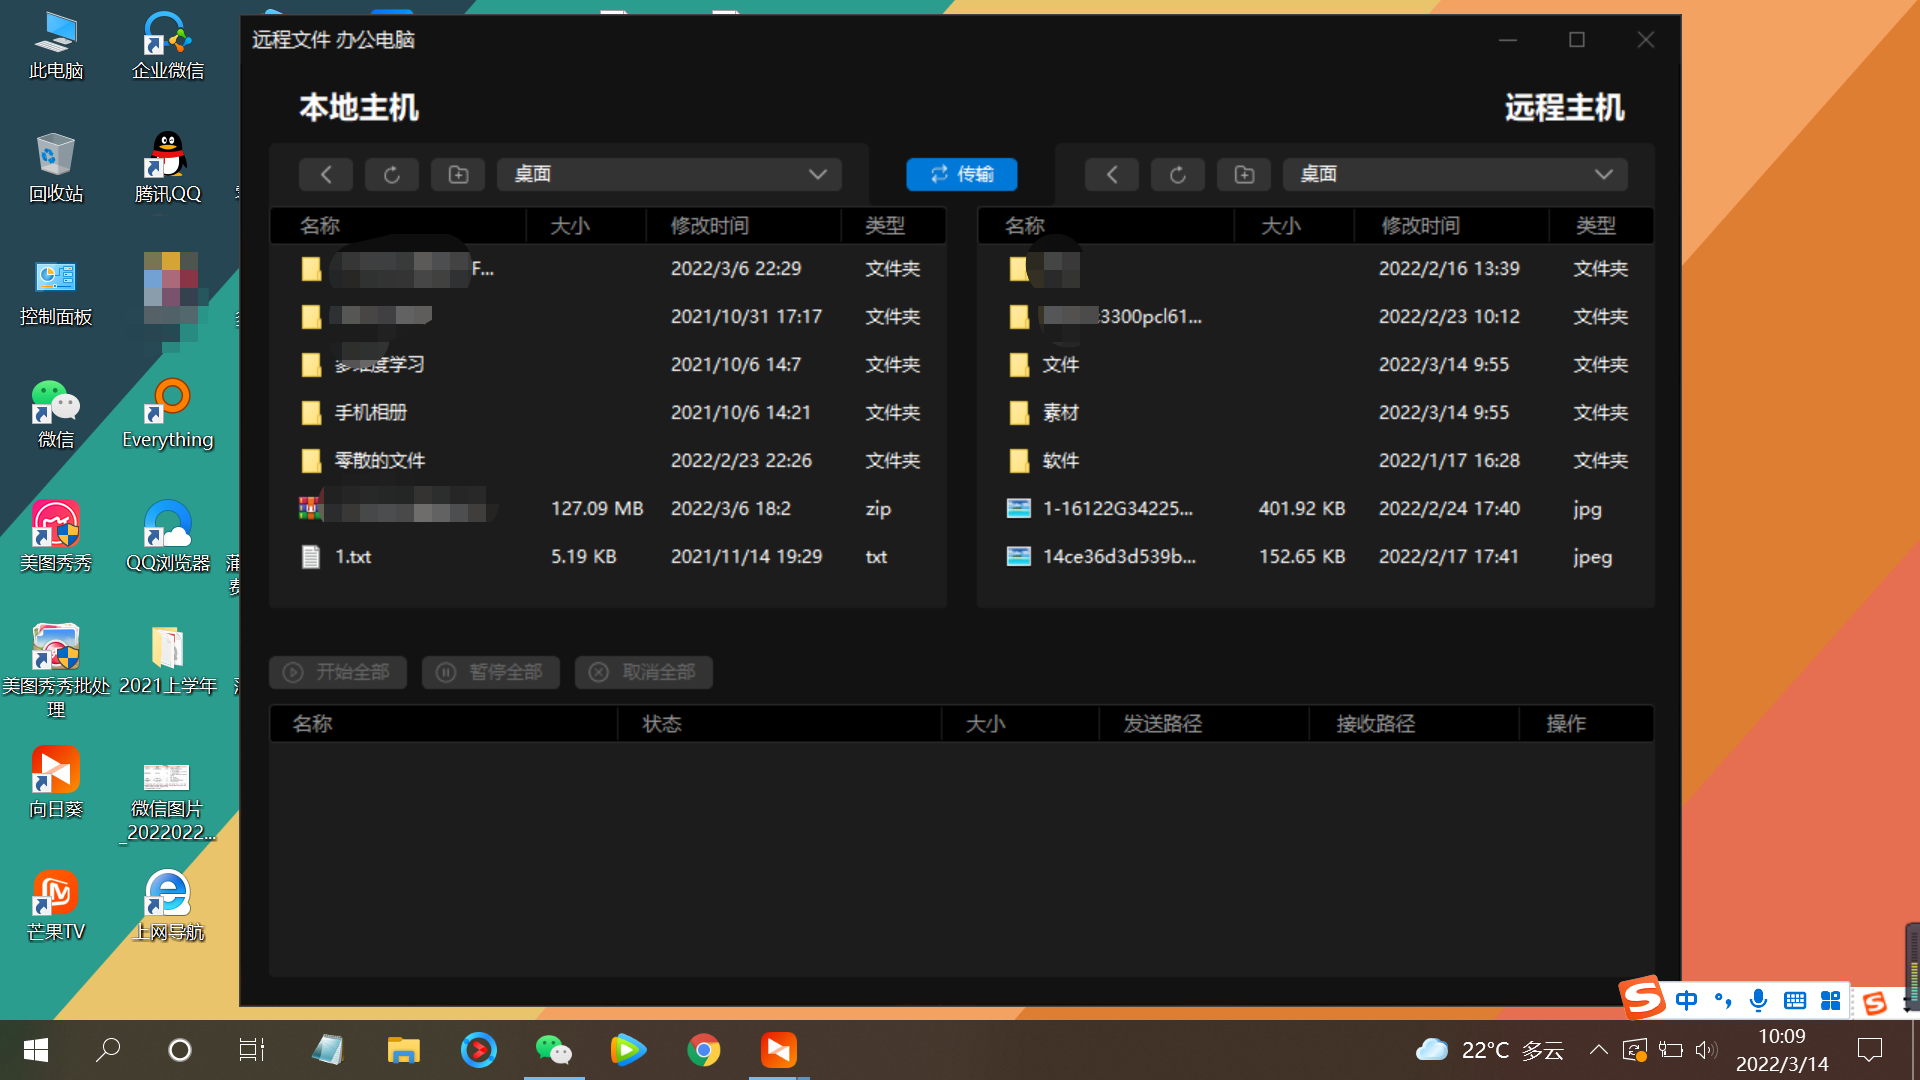
Task: Click 取消全部 cancel all button
Action: [x=643, y=672]
